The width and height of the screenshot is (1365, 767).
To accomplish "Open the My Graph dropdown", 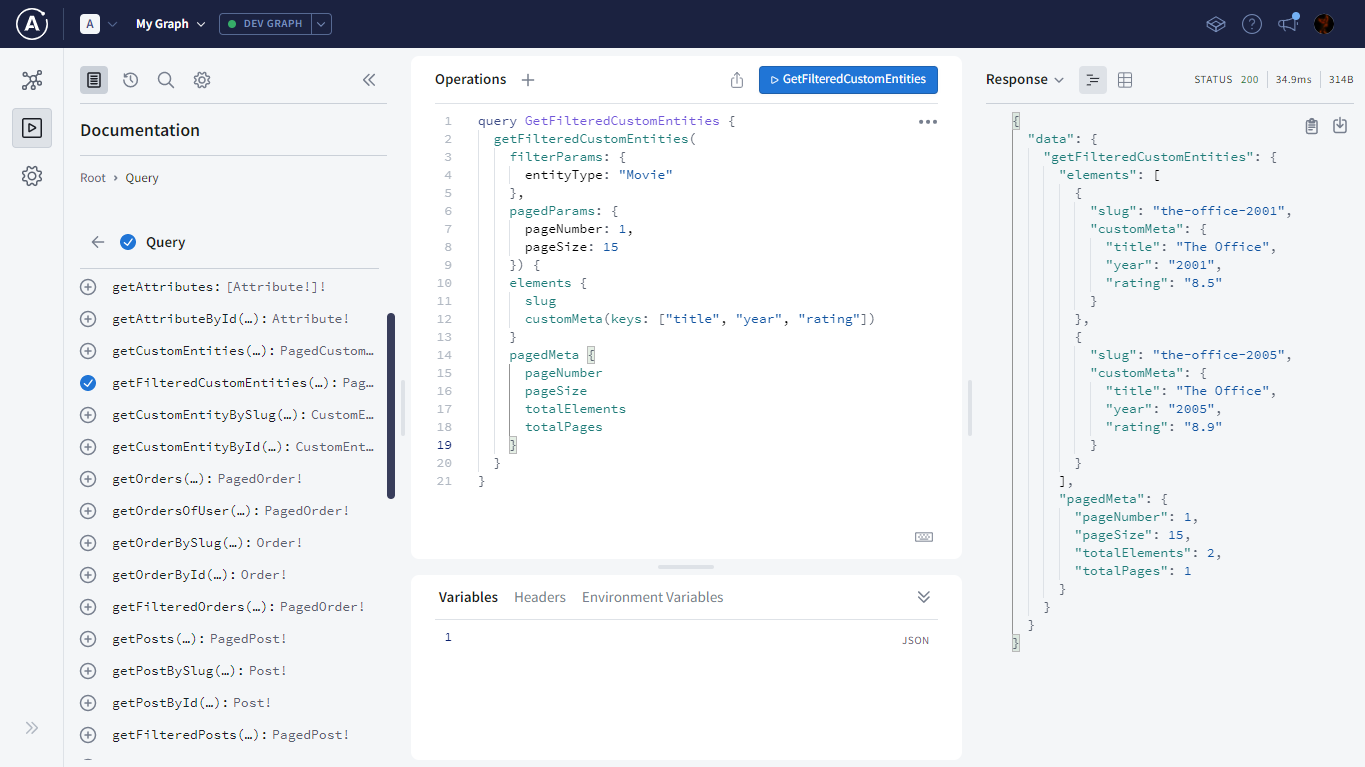I will (x=171, y=24).
